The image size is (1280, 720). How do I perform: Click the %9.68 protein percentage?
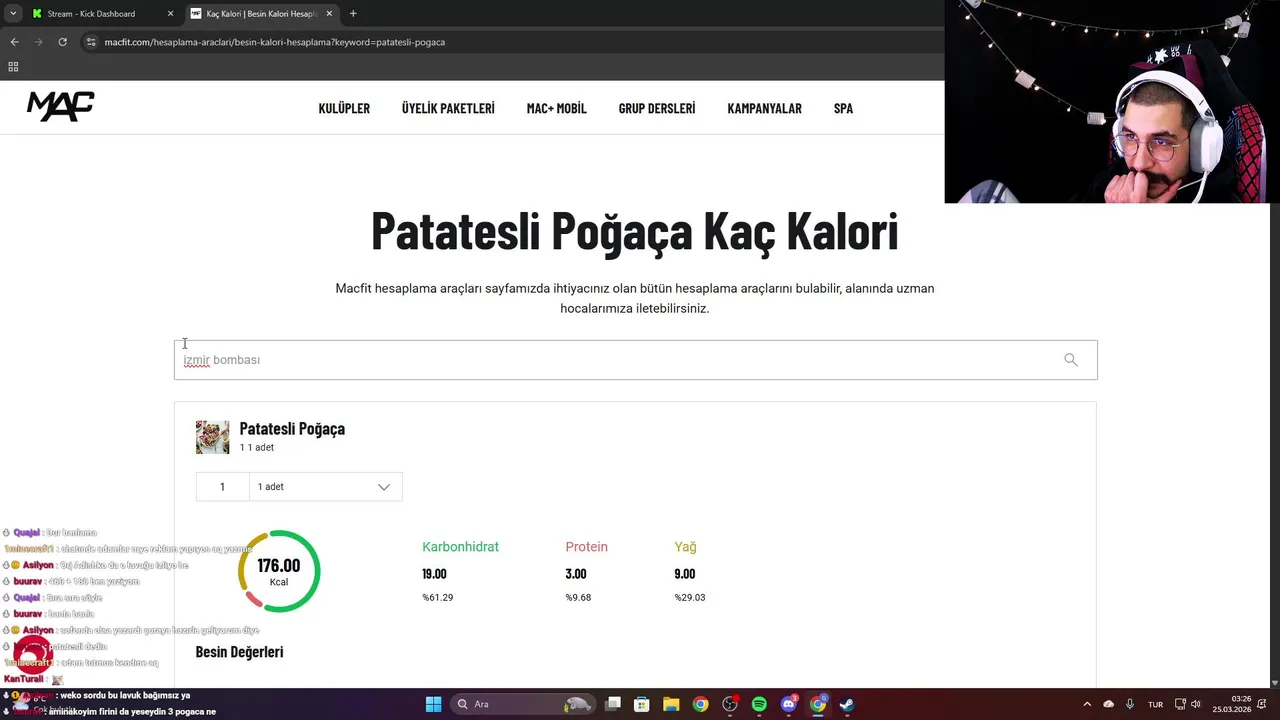(578, 597)
